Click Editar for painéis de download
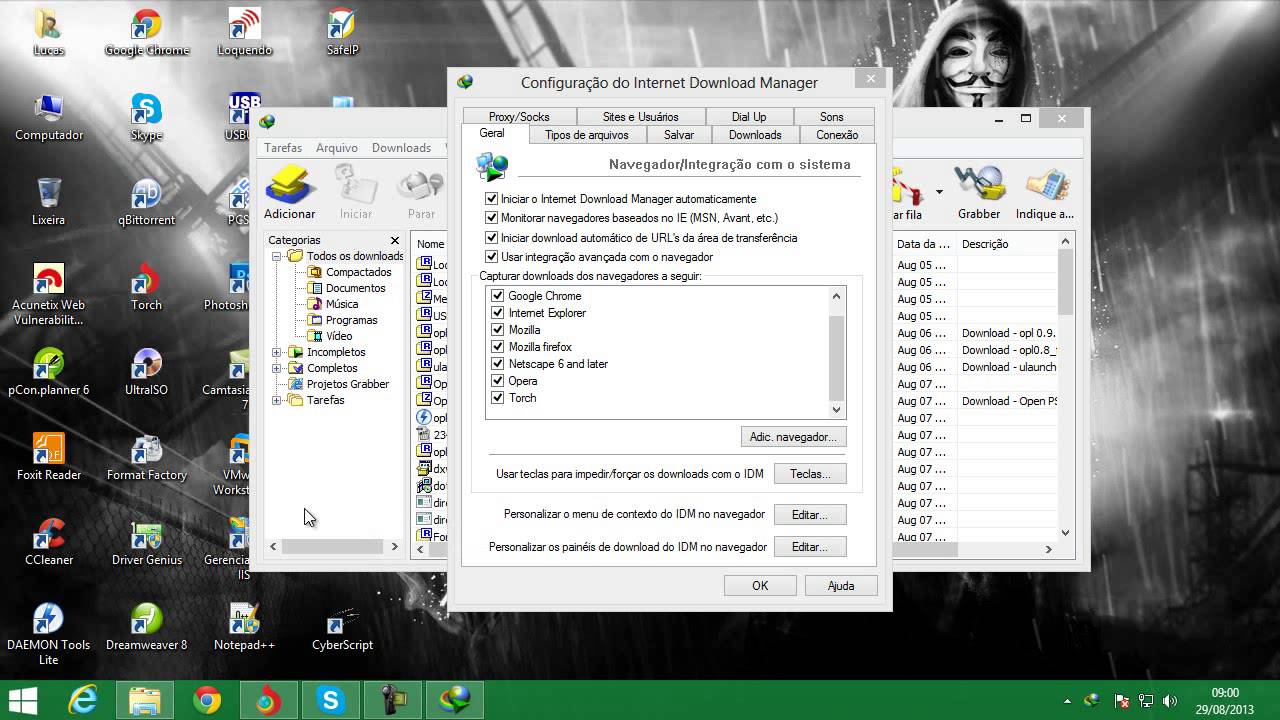The height and width of the screenshot is (720, 1280). [x=809, y=547]
